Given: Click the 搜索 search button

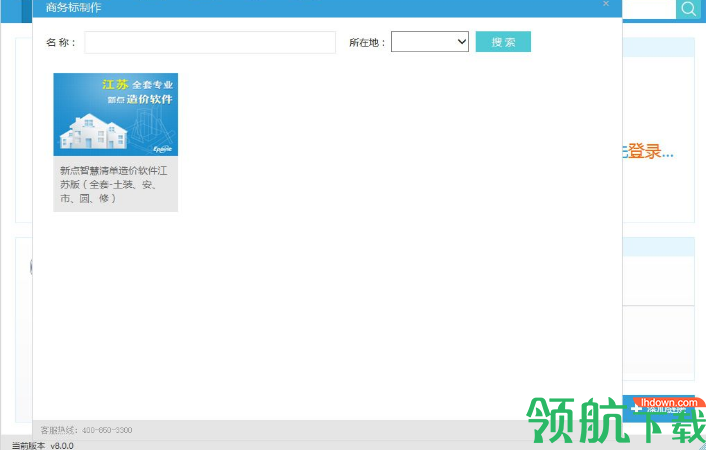Looking at the screenshot, I should 503,41.
